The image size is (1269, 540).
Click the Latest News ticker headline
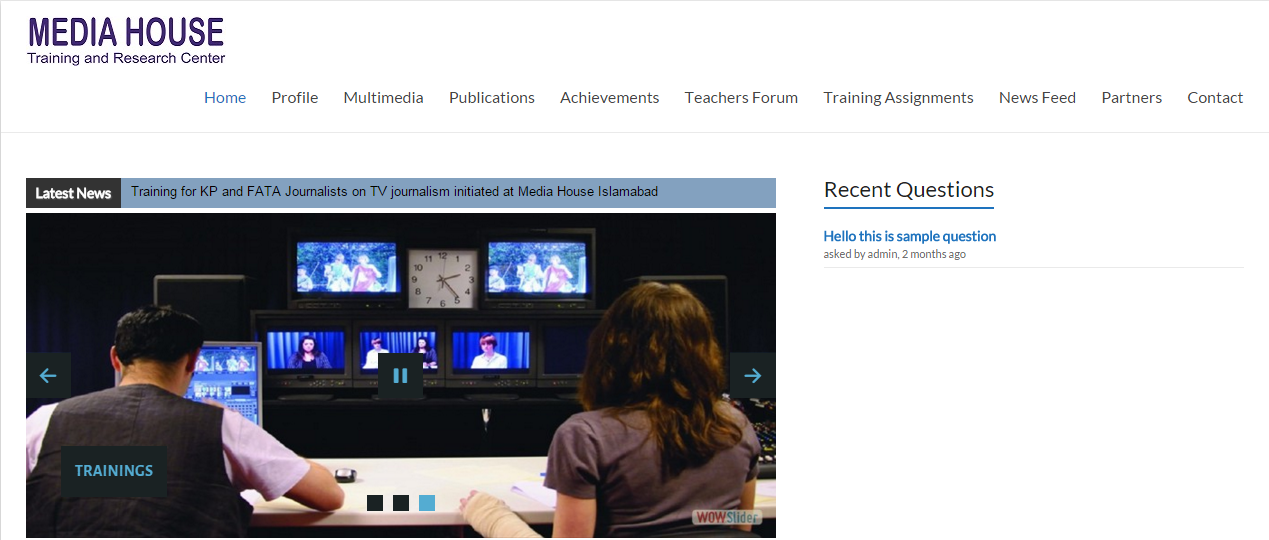pyautogui.click(x=394, y=192)
